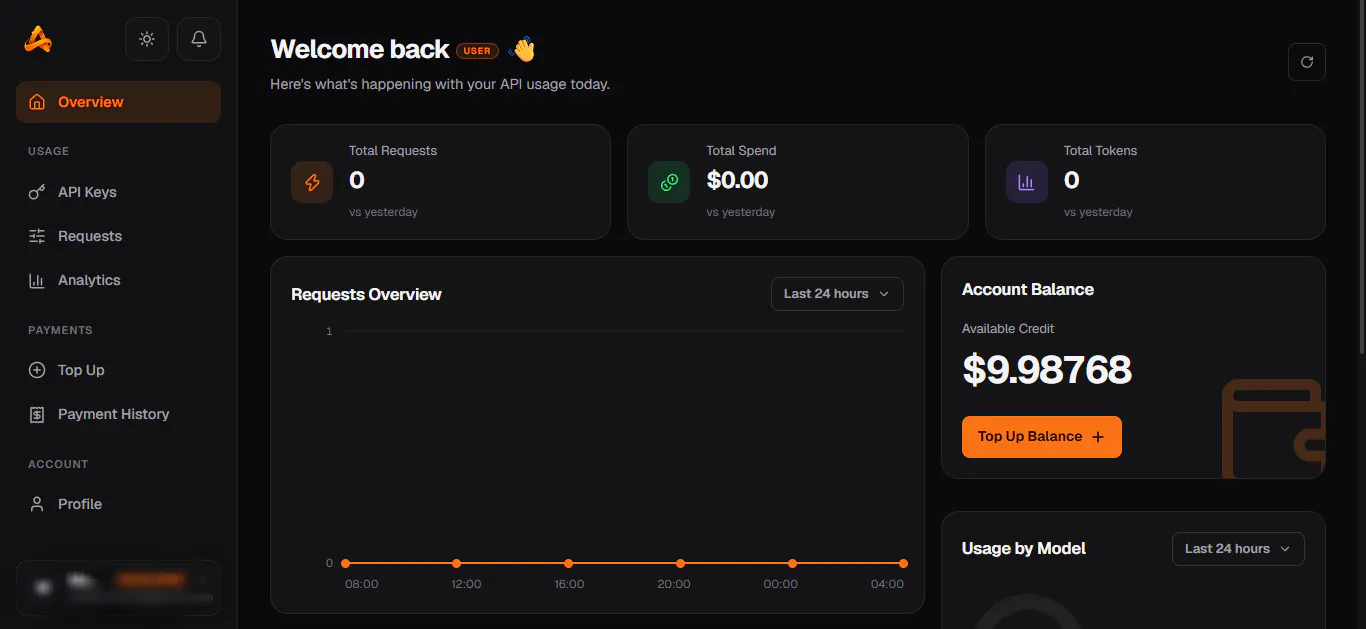Click the orange app logo
Screen dimensions: 1366x629
point(38,40)
